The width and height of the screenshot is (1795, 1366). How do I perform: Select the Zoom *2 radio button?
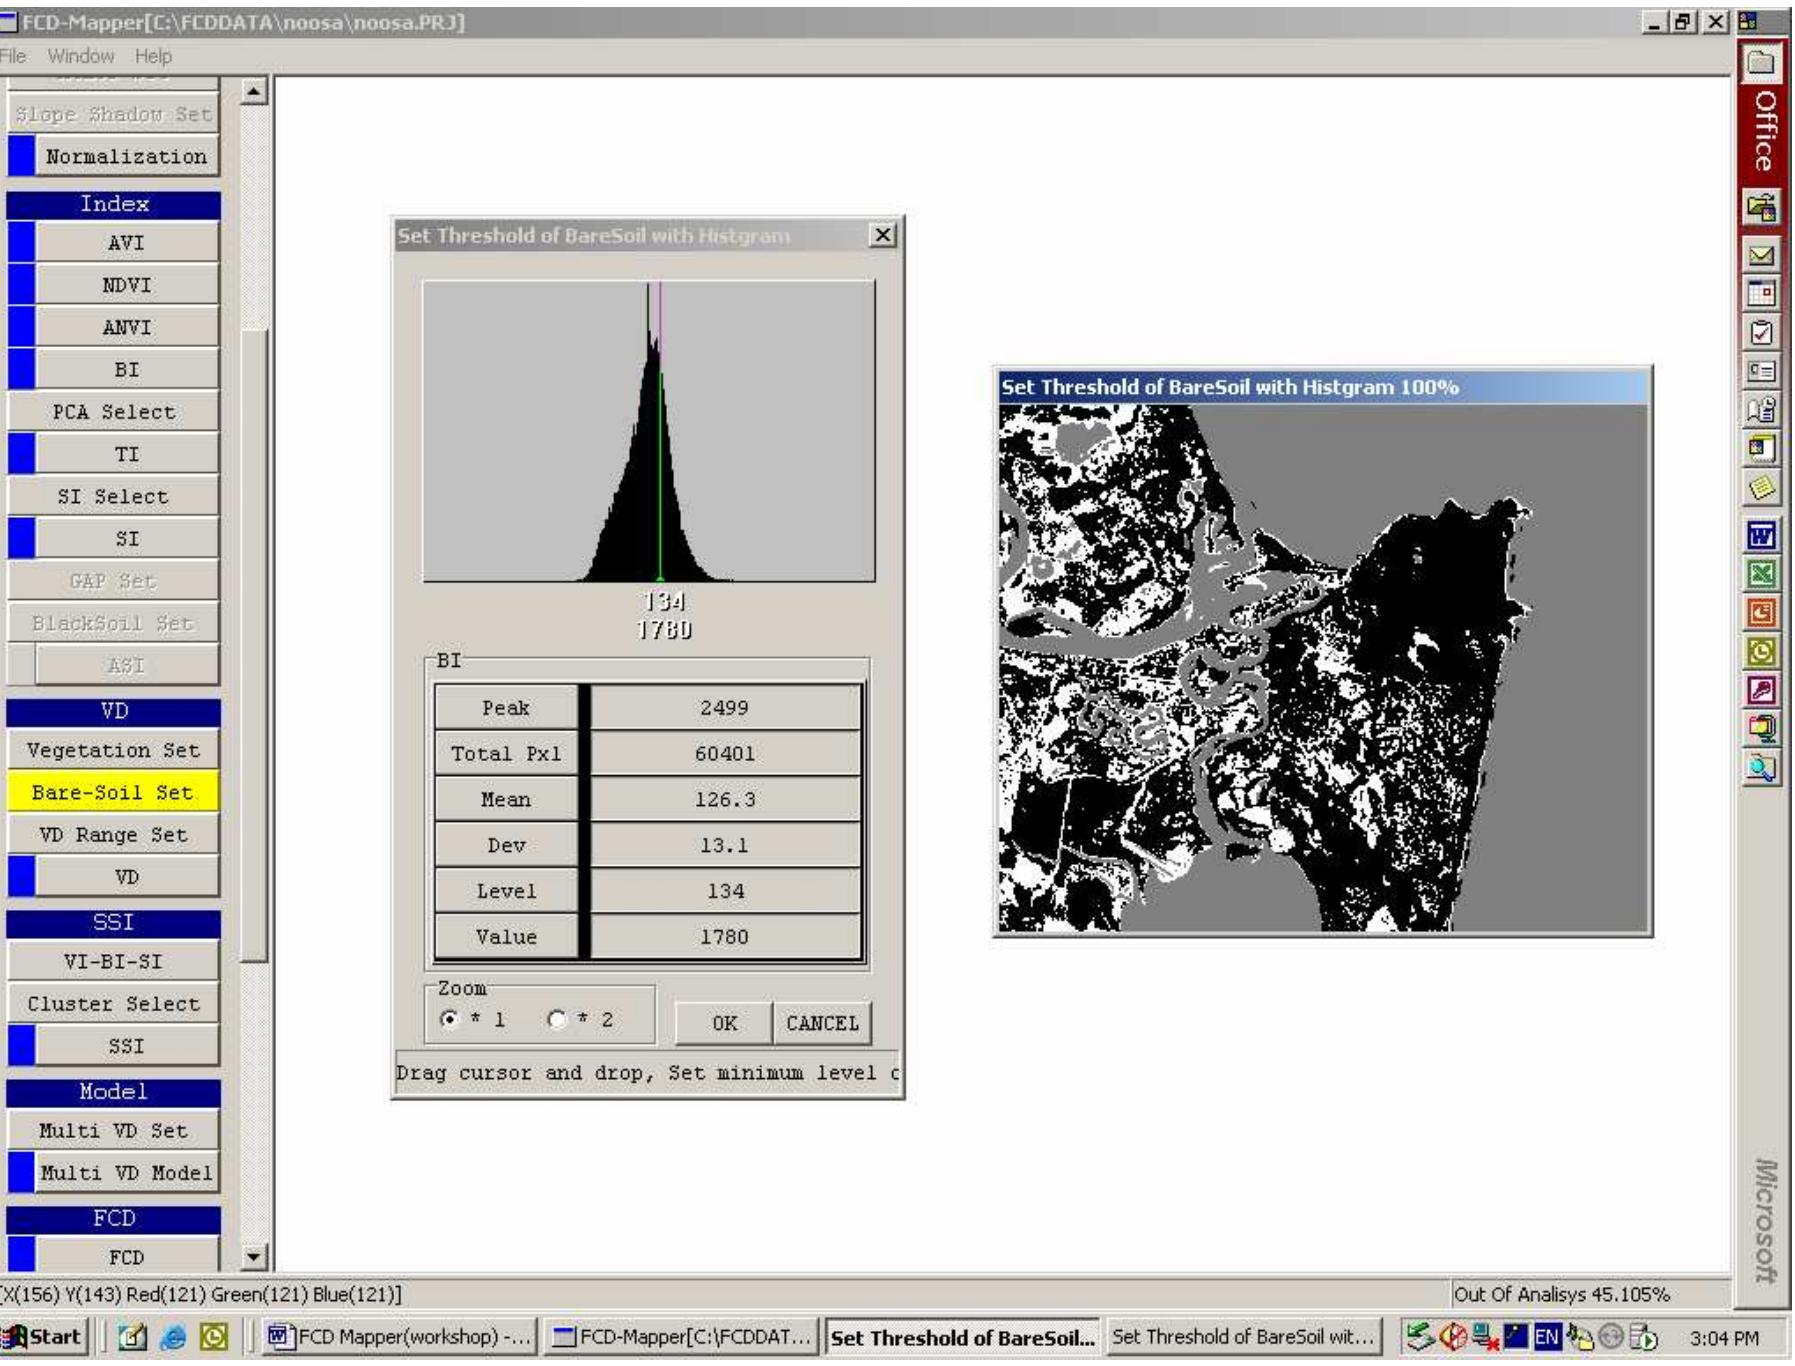coord(557,1019)
